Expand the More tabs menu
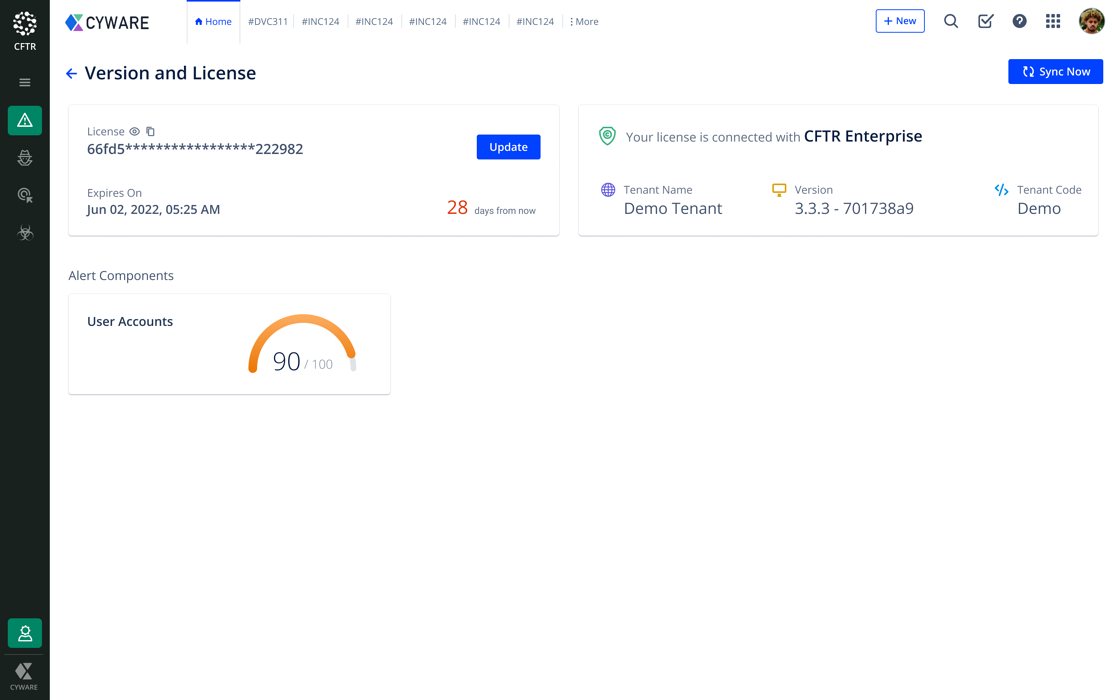 coord(584,22)
